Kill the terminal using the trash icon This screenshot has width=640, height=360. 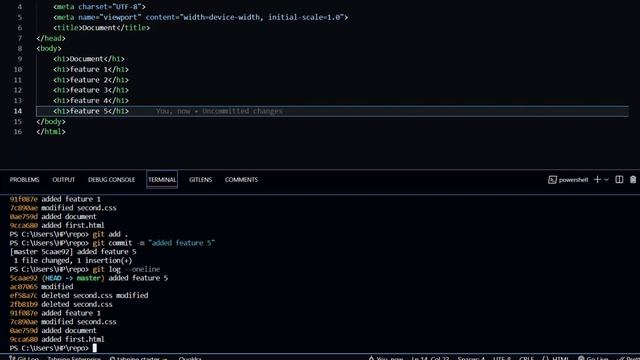click(633, 180)
